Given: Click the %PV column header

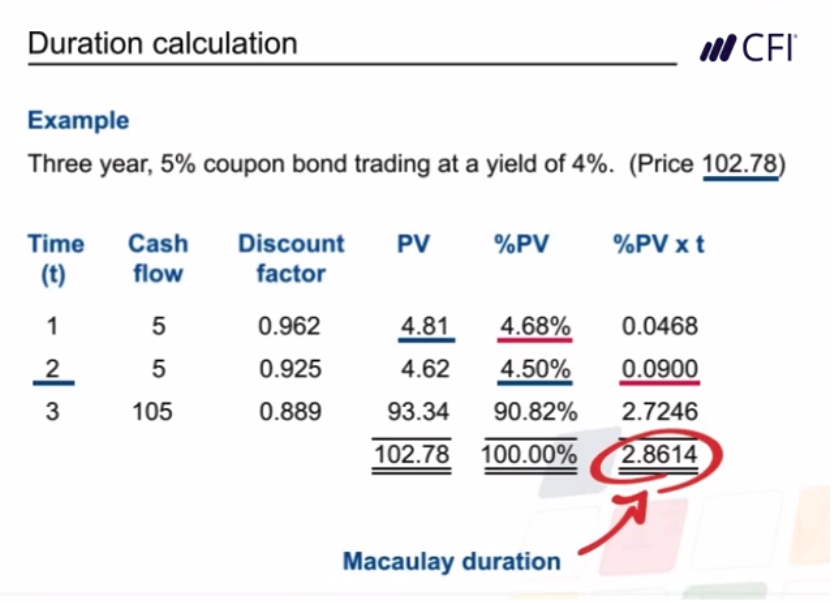Looking at the screenshot, I should [x=522, y=244].
